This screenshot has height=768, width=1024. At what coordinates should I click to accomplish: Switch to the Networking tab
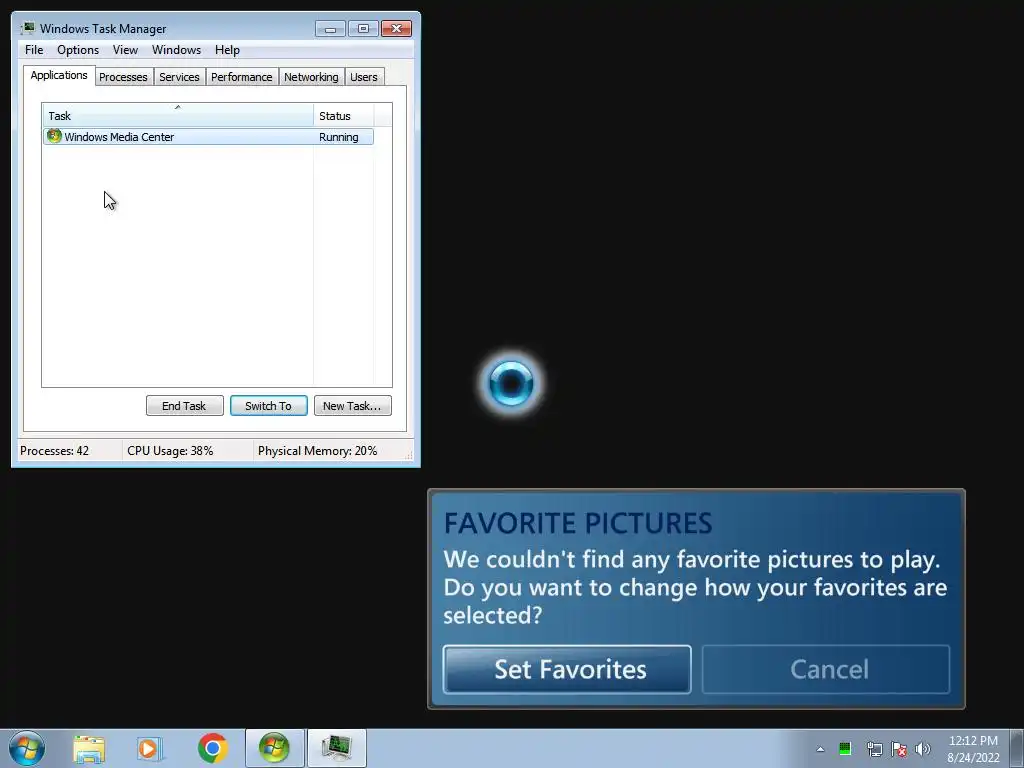[x=312, y=77]
